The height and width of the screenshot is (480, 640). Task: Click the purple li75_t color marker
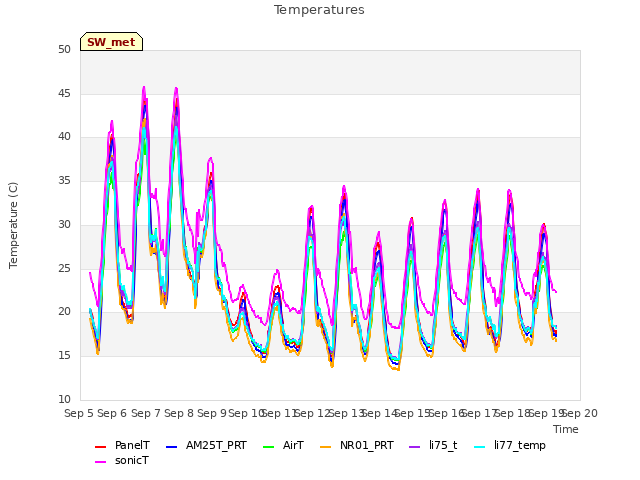tap(415, 447)
